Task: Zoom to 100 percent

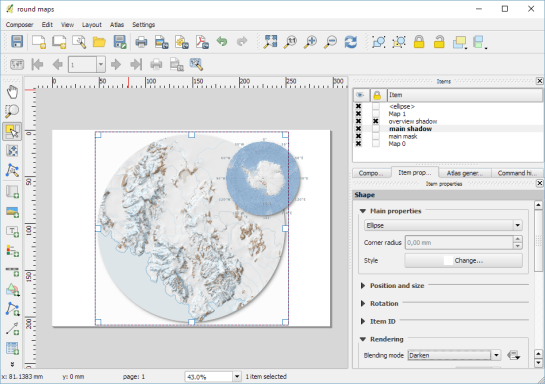Action: point(290,42)
